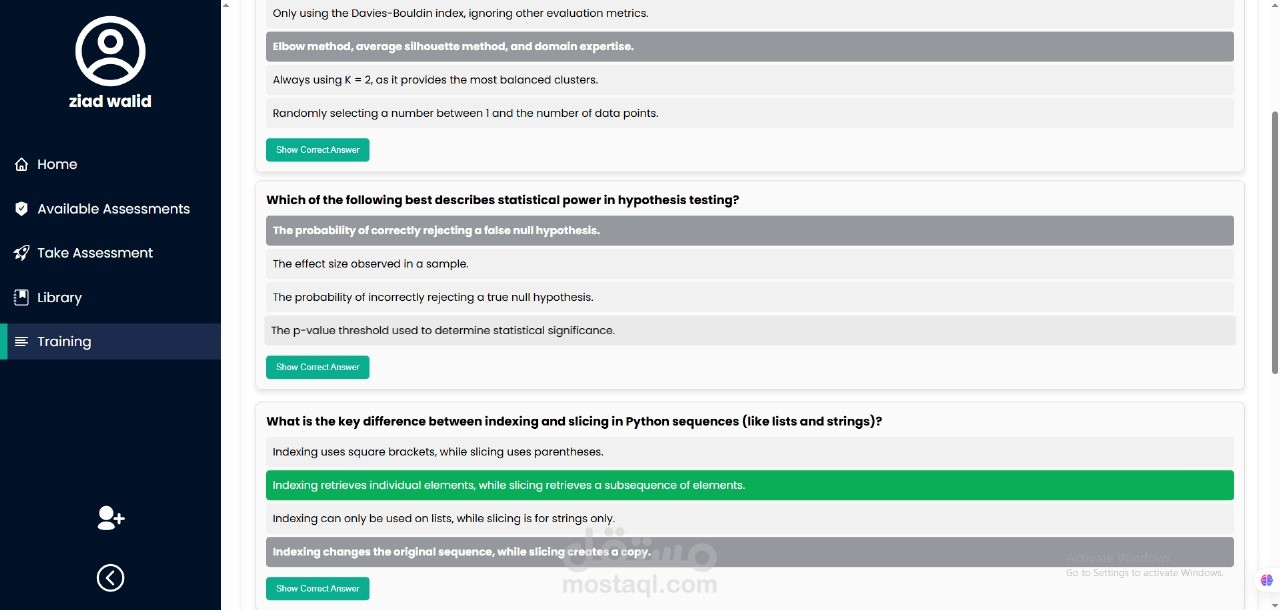Select 'The effect size observed in a sample'

pyautogui.click(x=749, y=264)
